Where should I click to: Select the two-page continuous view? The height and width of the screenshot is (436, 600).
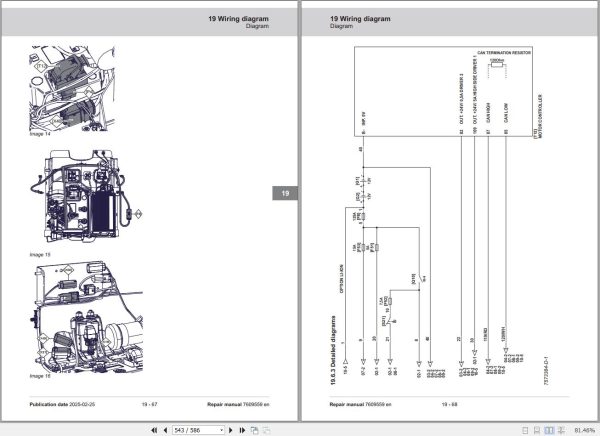click(x=561, y=430)
